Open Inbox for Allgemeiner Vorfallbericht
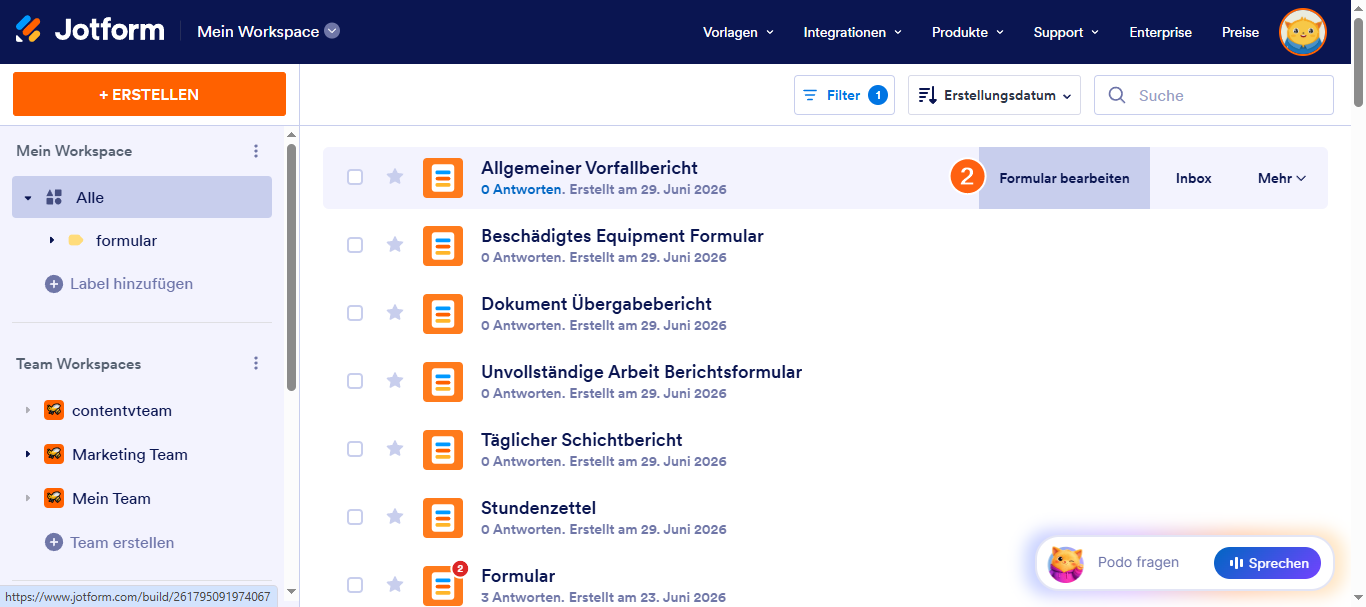Viewport: 1366px width, 607px height. (x=1193, y=178)
